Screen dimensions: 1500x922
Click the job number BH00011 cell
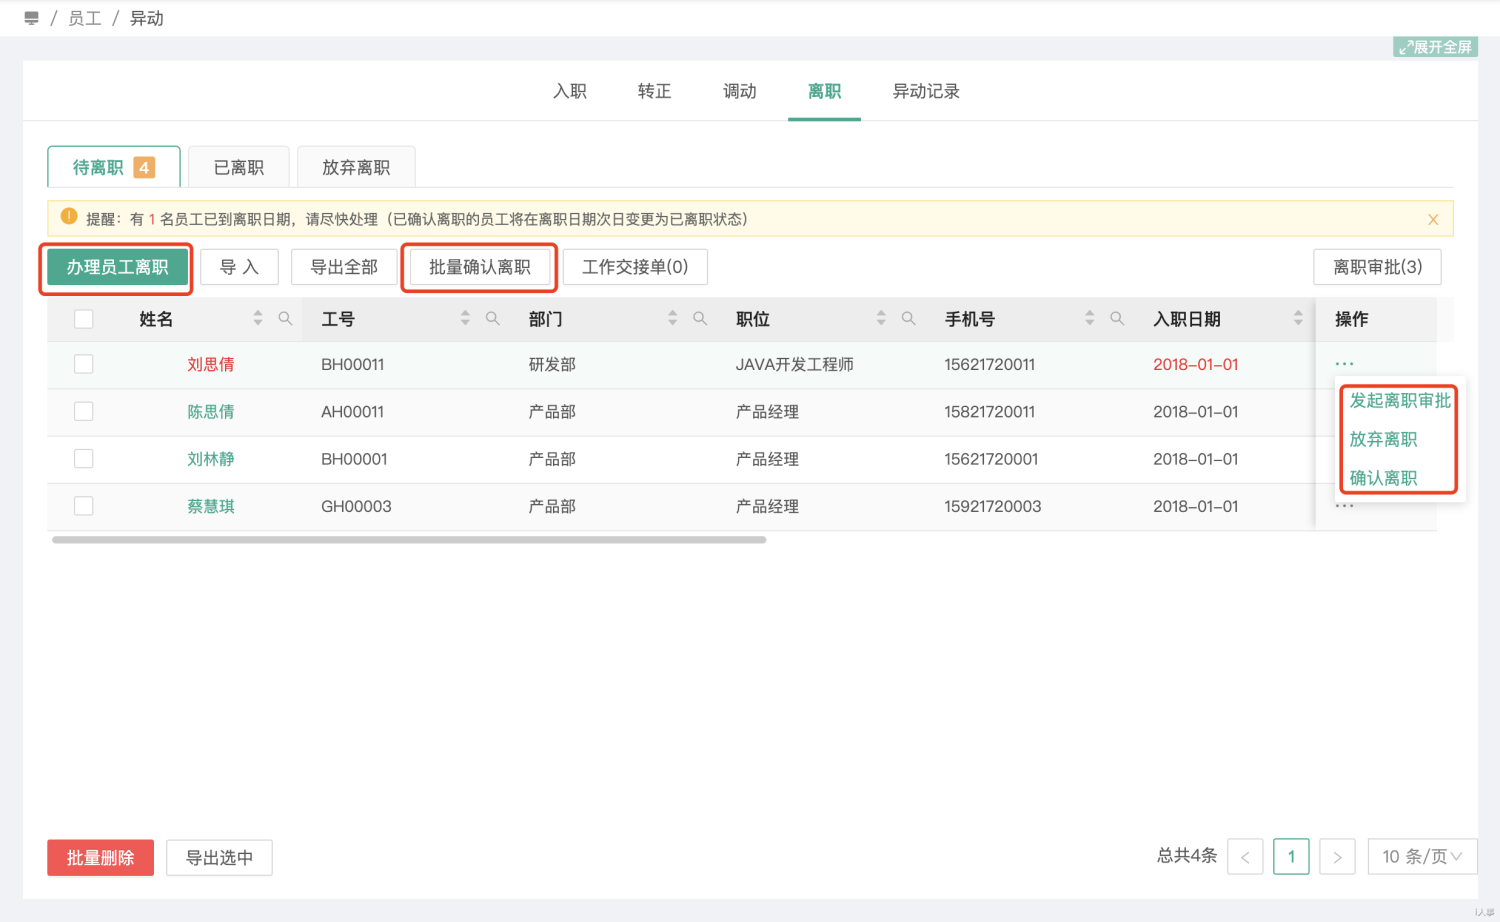point(352,364)
